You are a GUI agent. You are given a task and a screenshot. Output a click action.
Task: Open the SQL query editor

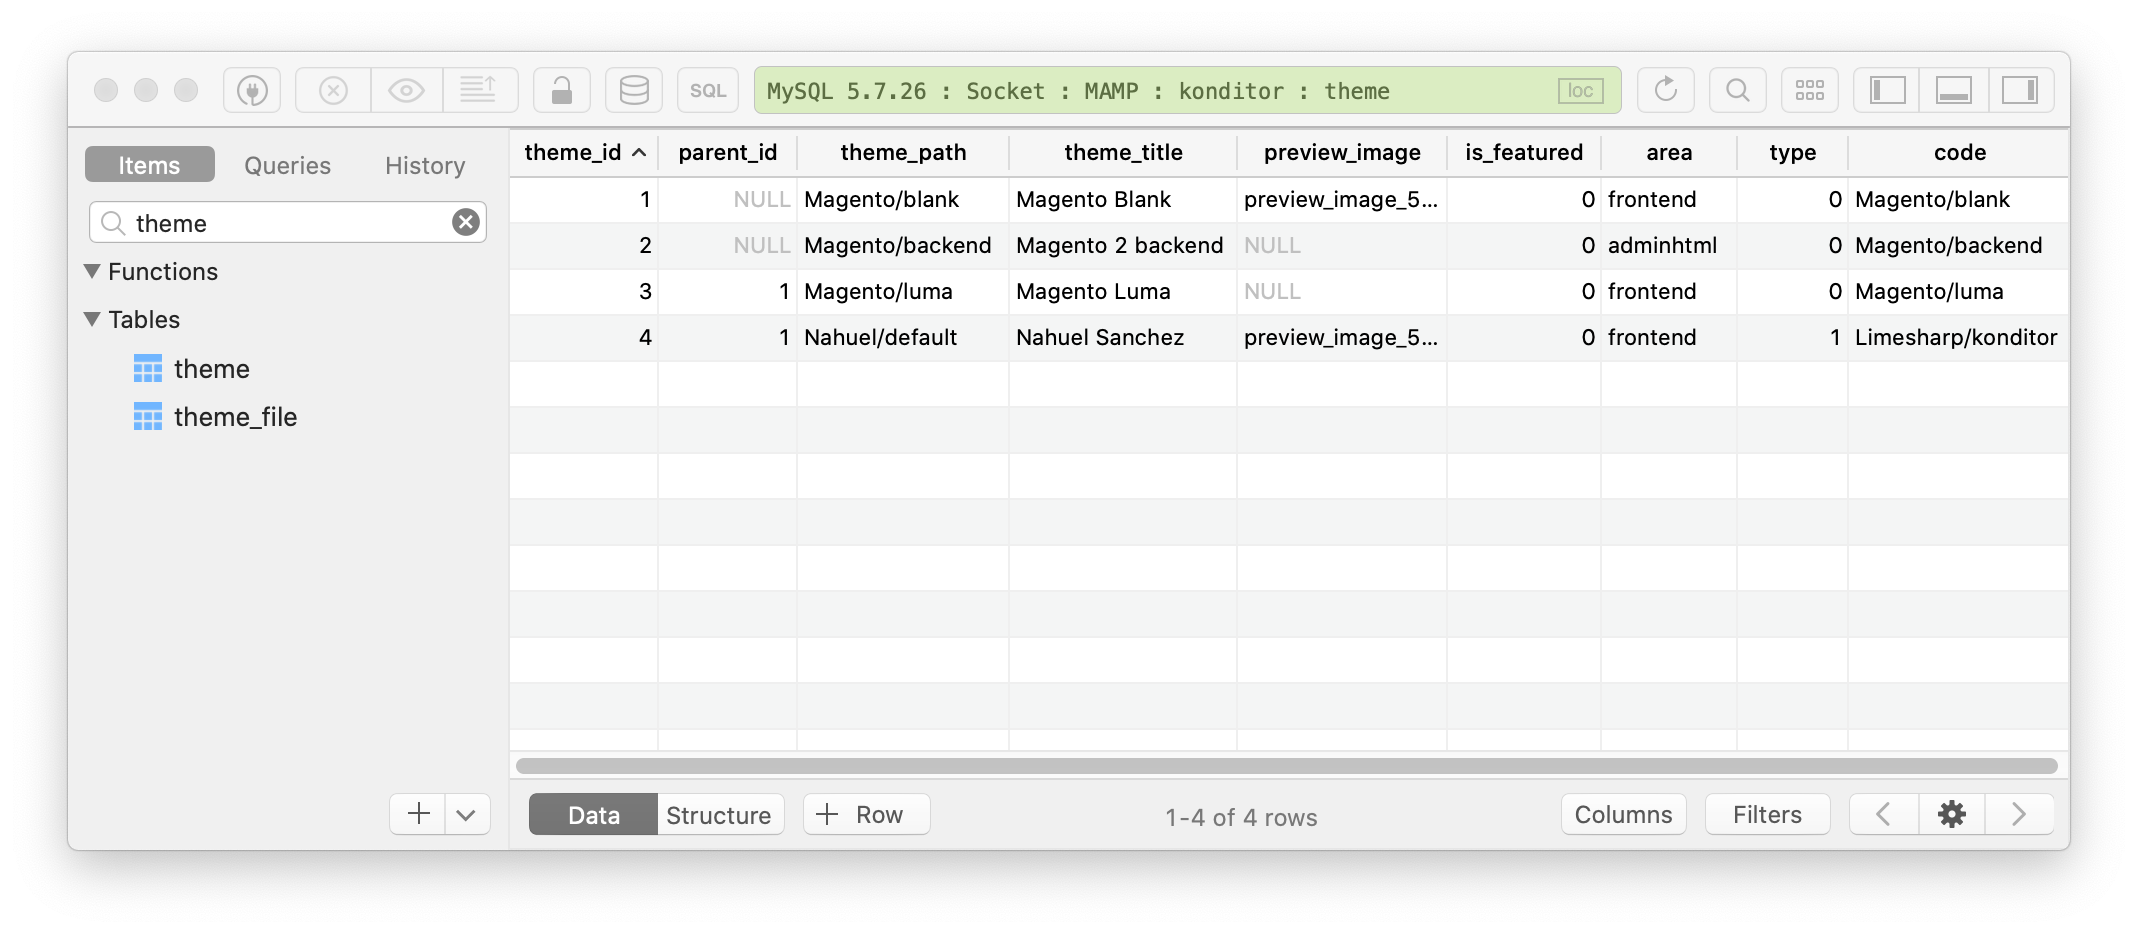(x=708, y=91)
